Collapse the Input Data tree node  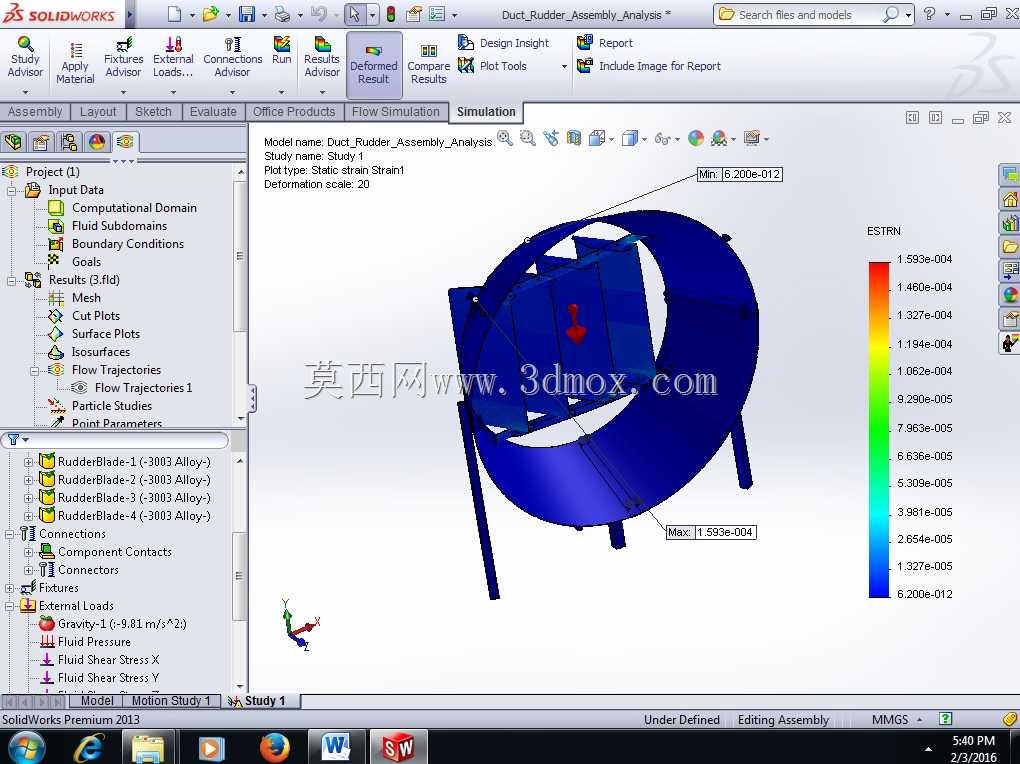click(11, 191)
